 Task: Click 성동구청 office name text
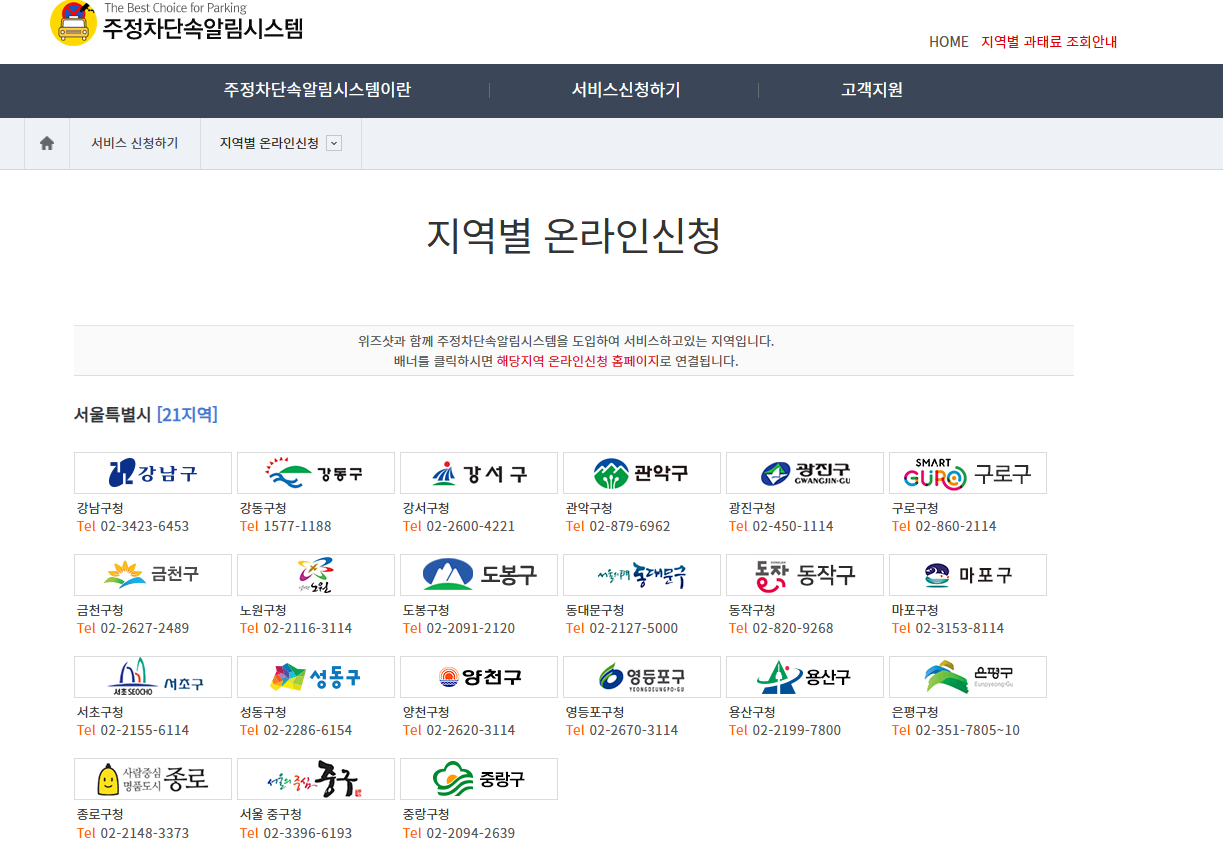click(263, 712)
